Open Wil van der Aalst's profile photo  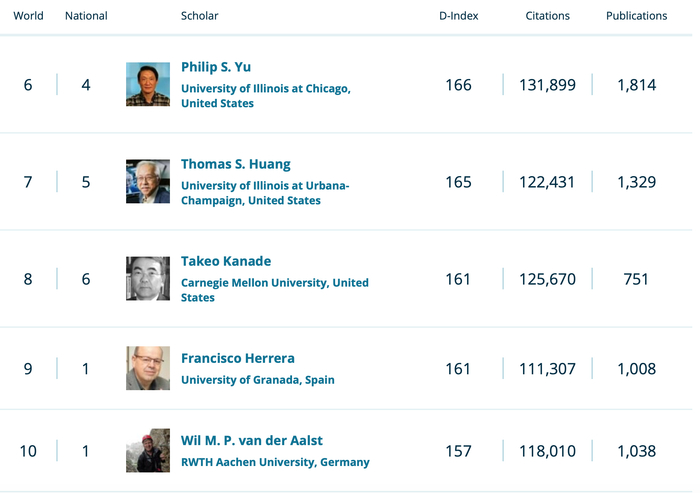point(148,450)
